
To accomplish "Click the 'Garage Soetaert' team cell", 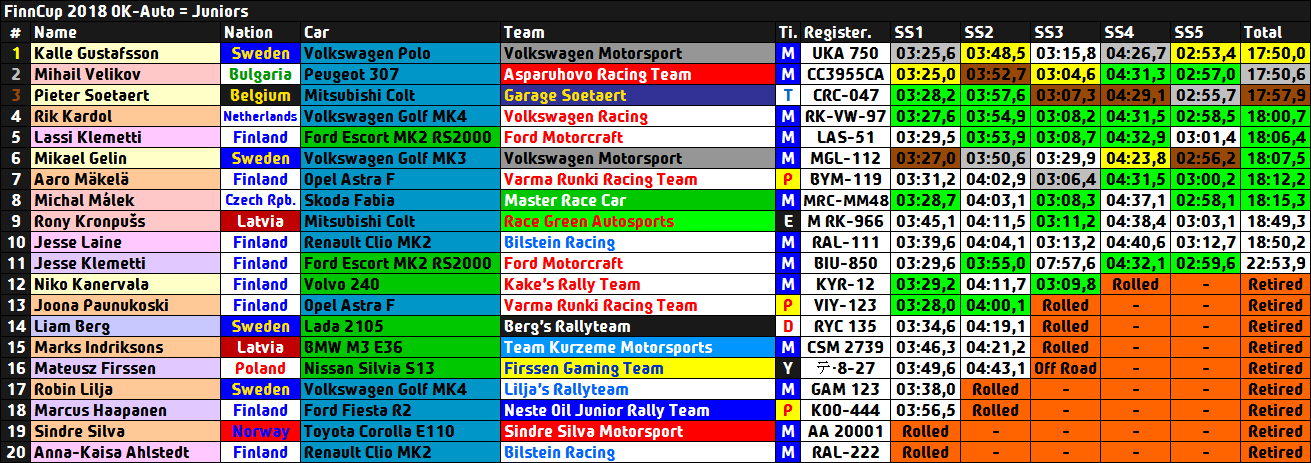I will tap(637, 95).
